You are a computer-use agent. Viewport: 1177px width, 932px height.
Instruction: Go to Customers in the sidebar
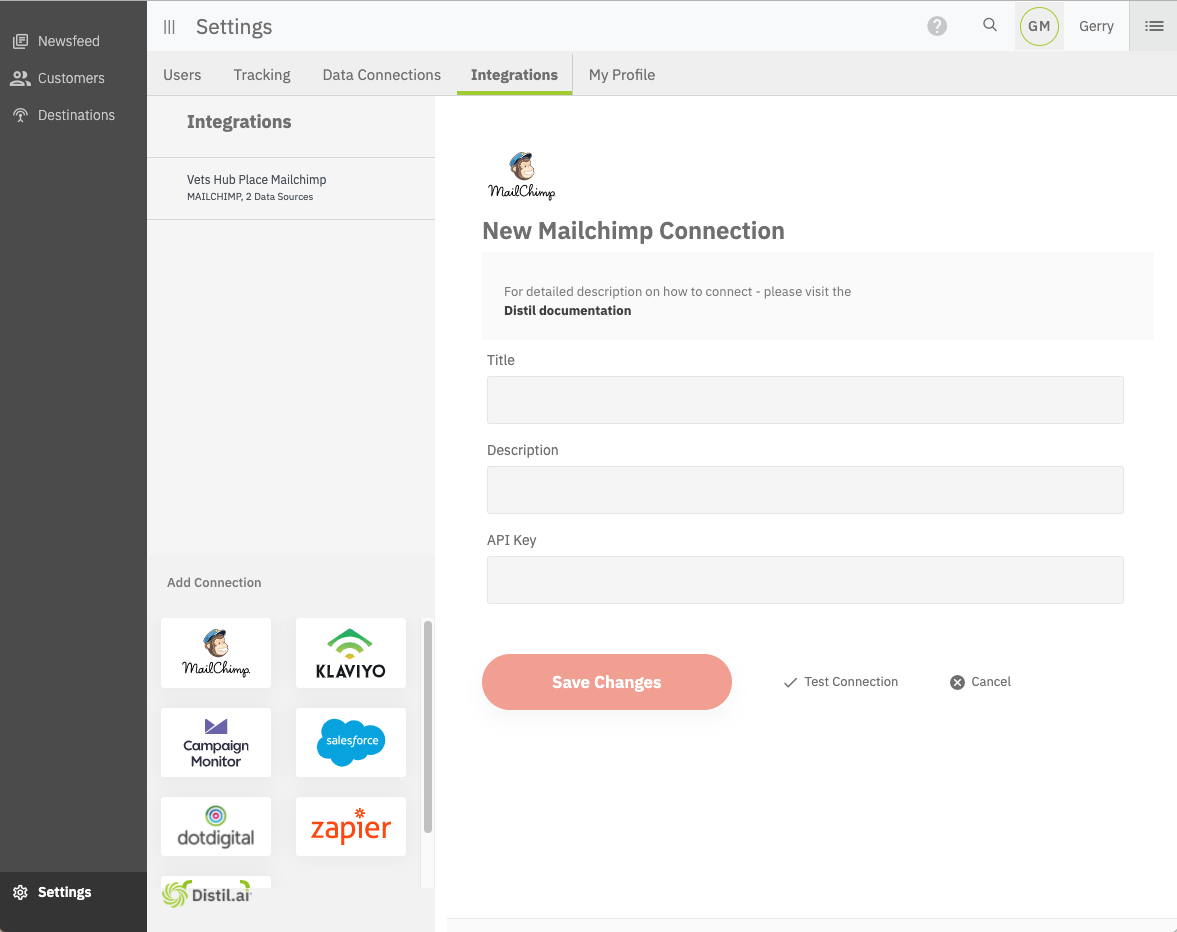(x=58, y=78)
